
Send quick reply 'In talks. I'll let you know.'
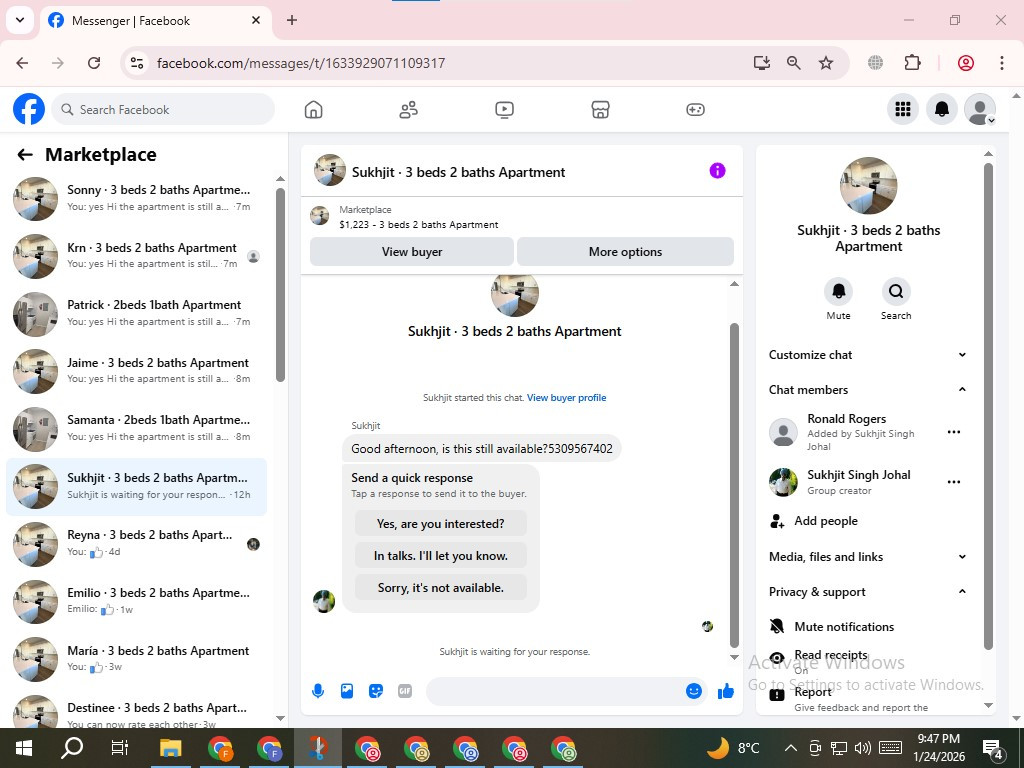(x=441, y=556)
